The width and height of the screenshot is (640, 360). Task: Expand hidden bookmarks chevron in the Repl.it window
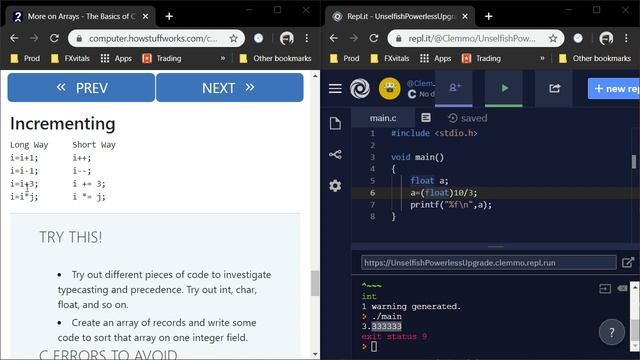[542, 58]
